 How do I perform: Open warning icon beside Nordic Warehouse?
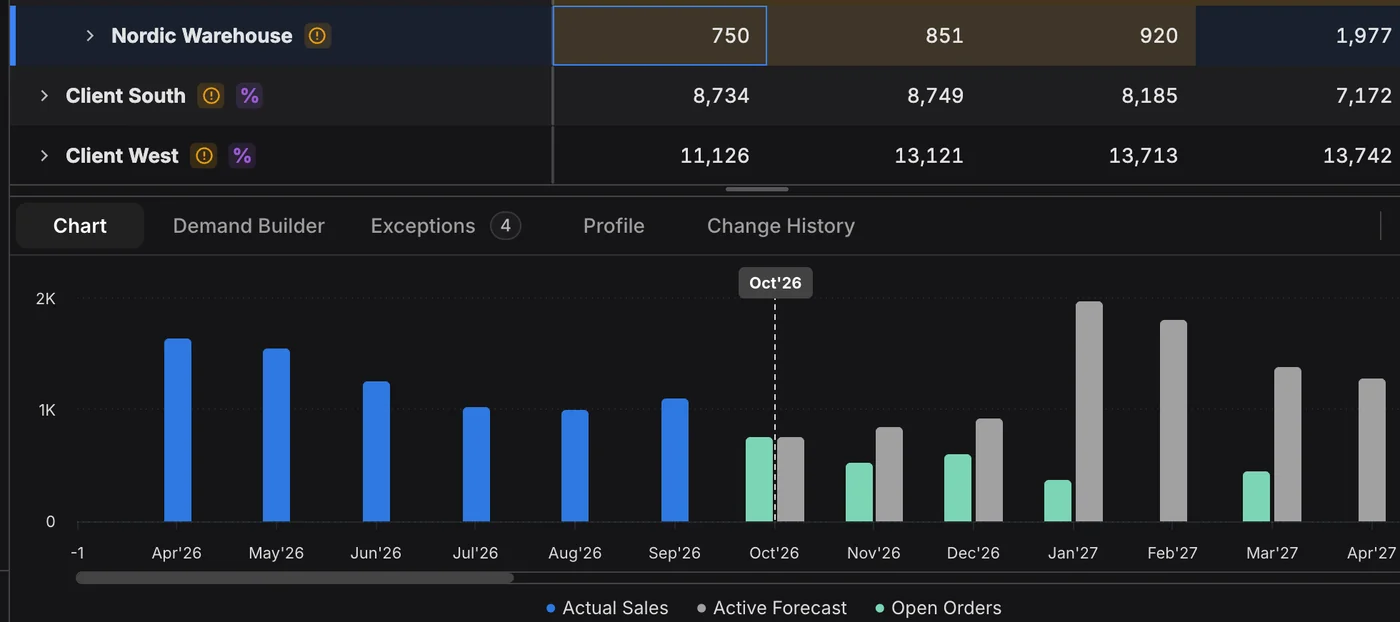pos(317,36)
